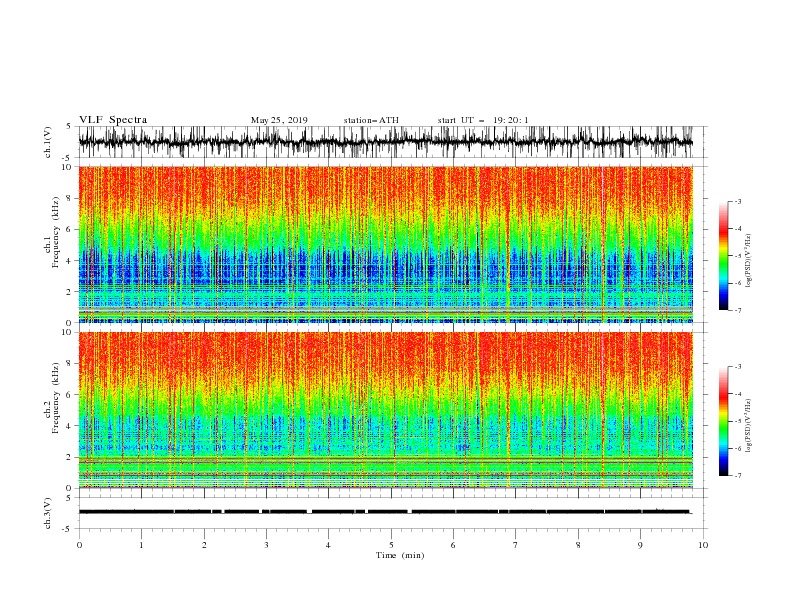792x612 pixels.
Task: Click the date 'May 25, 2019'
Action: coord(279,120)
